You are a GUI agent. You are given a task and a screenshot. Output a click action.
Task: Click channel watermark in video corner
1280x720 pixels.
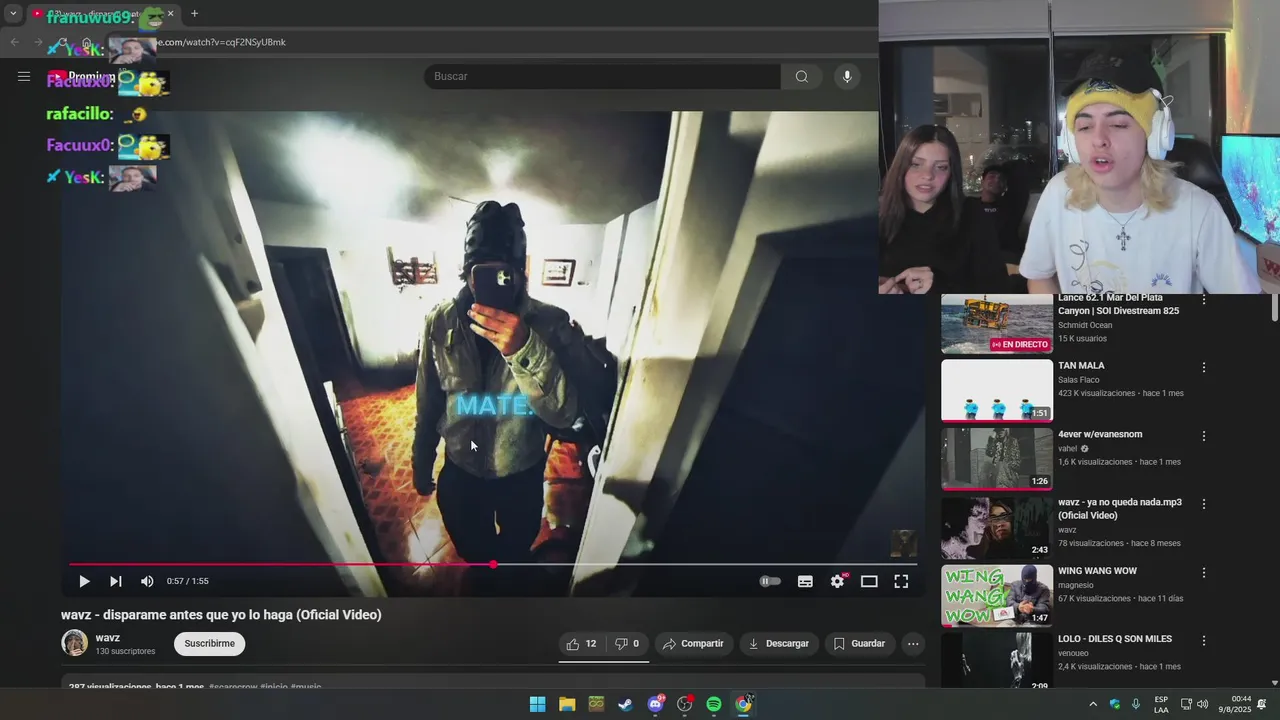[903, 543]
